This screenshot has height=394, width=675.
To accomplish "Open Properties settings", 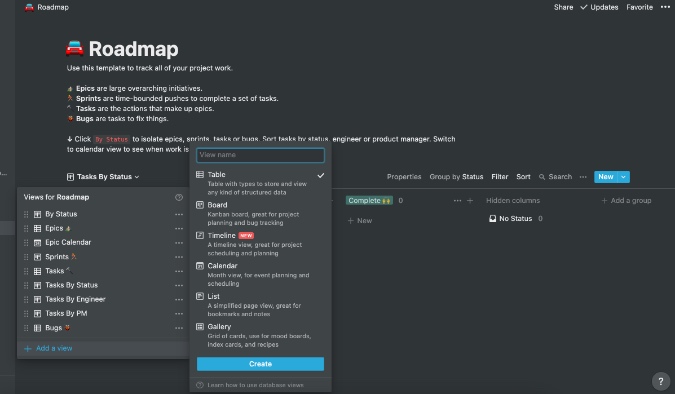I will [404, 177].
